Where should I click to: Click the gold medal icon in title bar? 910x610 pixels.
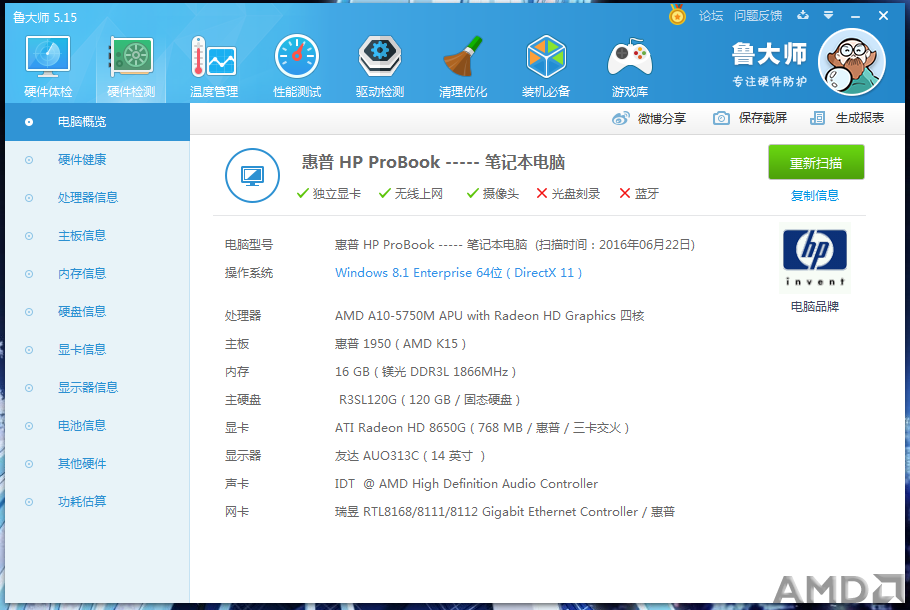pyautogui.click(x=677, y=15)
